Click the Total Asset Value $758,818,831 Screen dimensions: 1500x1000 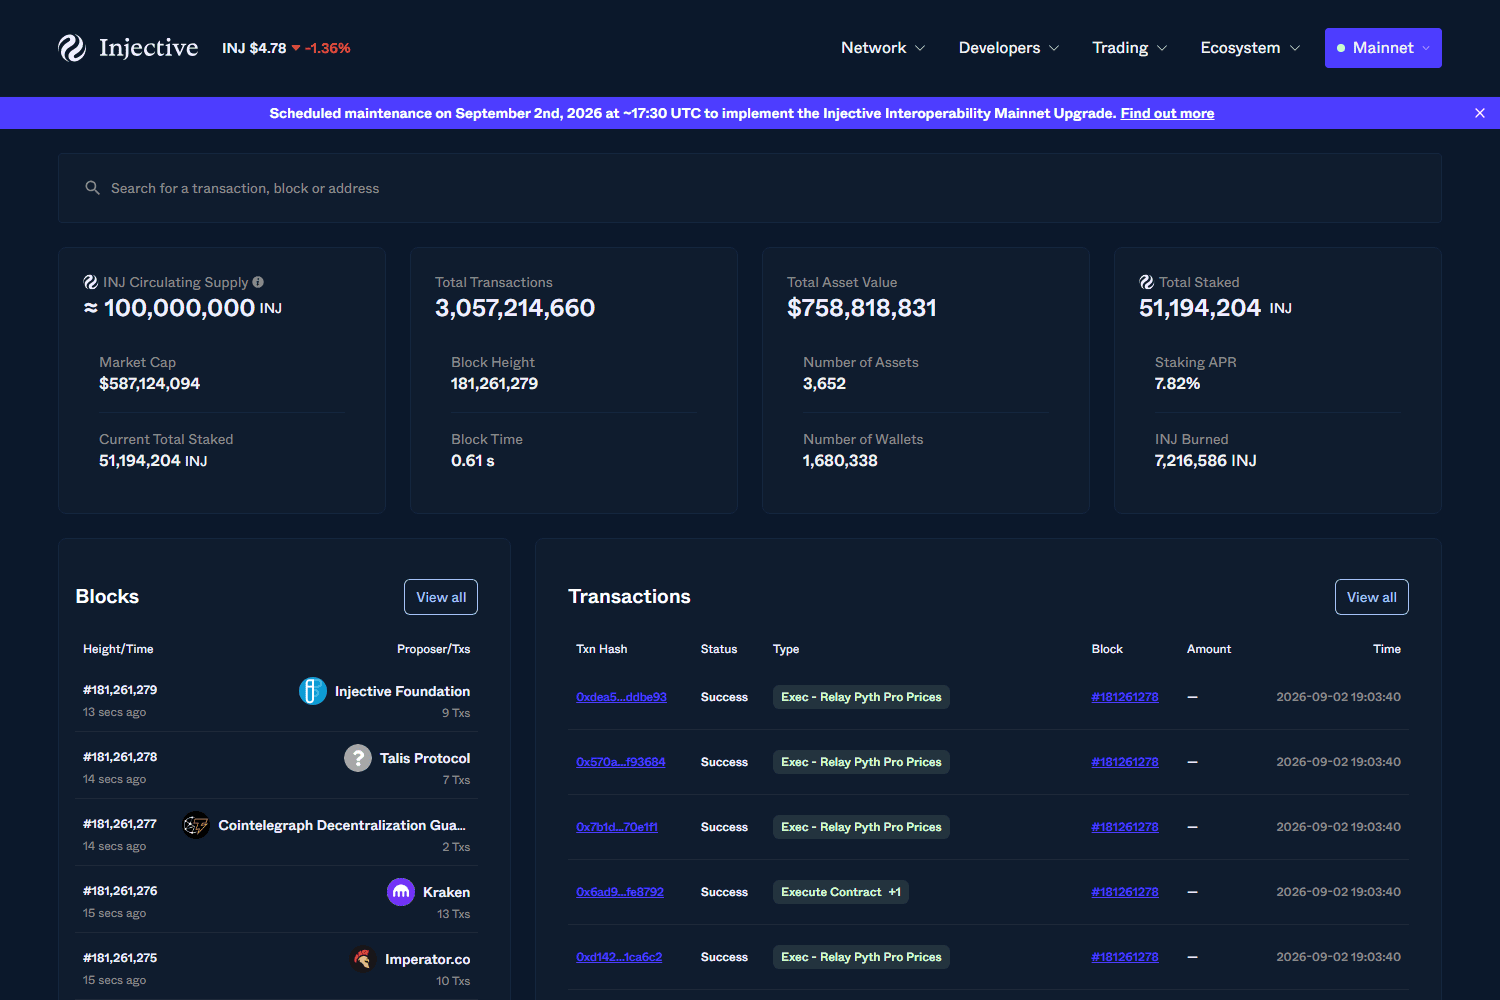tap(862, 308)
